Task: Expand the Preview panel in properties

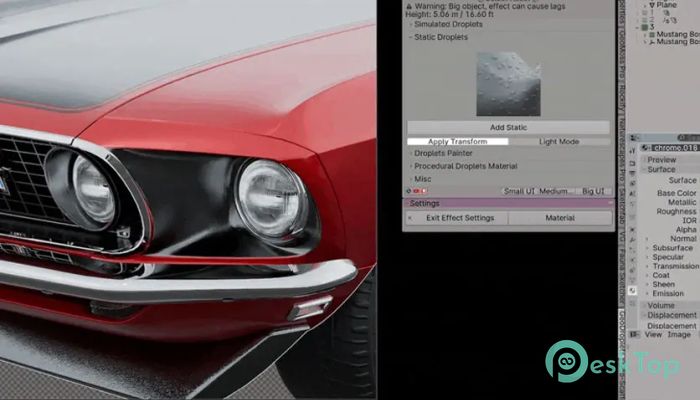Action: [x=661, y=160]
